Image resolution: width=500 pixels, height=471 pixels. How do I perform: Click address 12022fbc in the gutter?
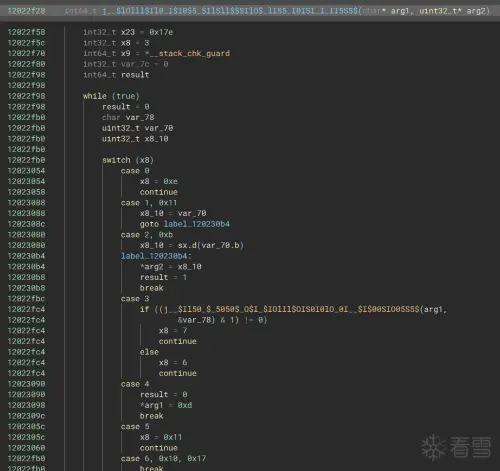pos(26,299)
